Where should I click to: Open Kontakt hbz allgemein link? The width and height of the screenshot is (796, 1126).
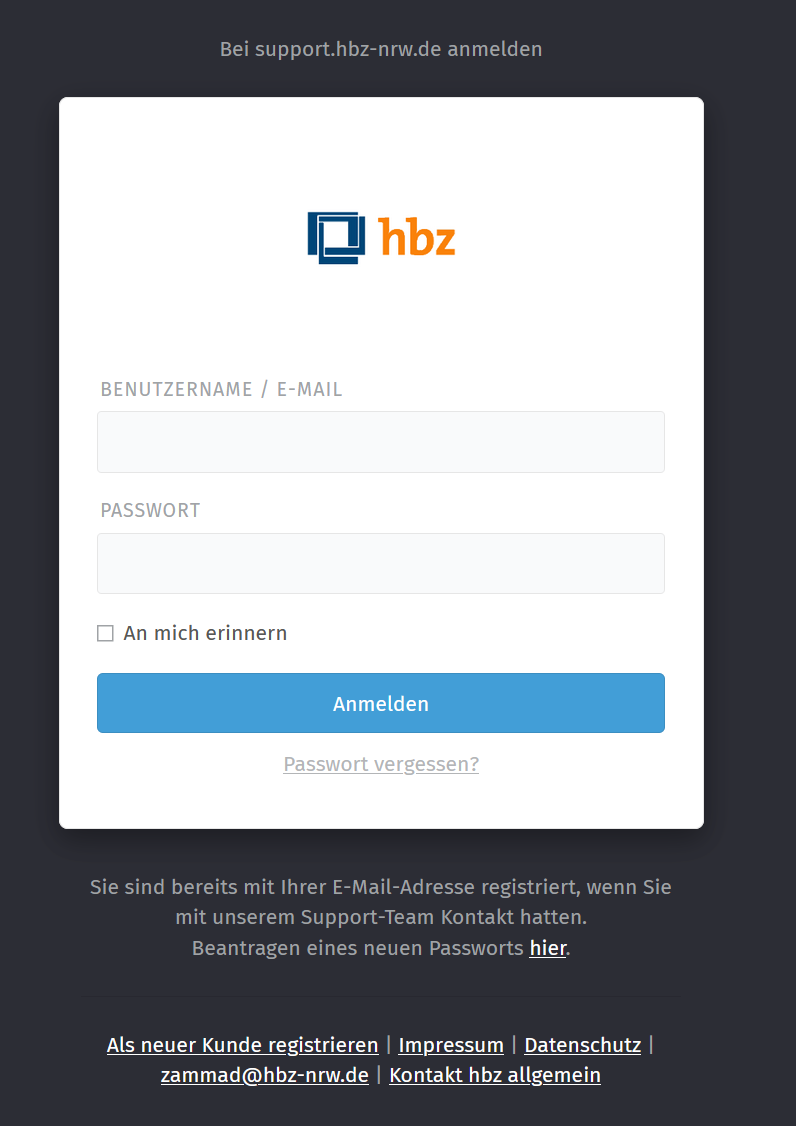[x=495, y=1075]
